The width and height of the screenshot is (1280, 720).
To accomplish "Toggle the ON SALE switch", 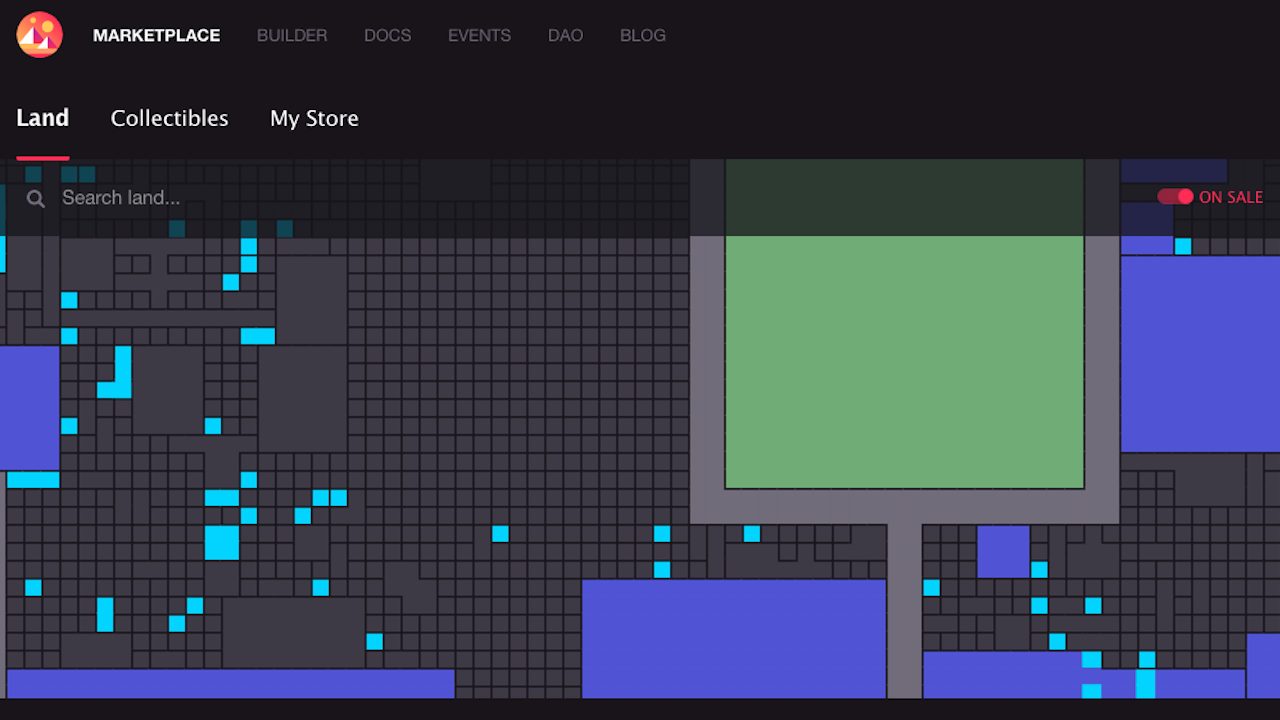I will click(x=1176, y=197).
